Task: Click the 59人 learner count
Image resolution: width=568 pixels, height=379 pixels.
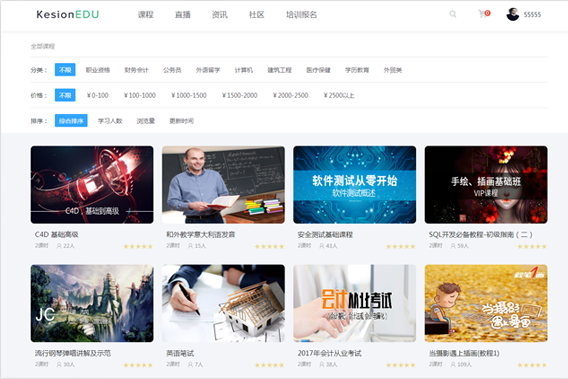Action: 460,246
